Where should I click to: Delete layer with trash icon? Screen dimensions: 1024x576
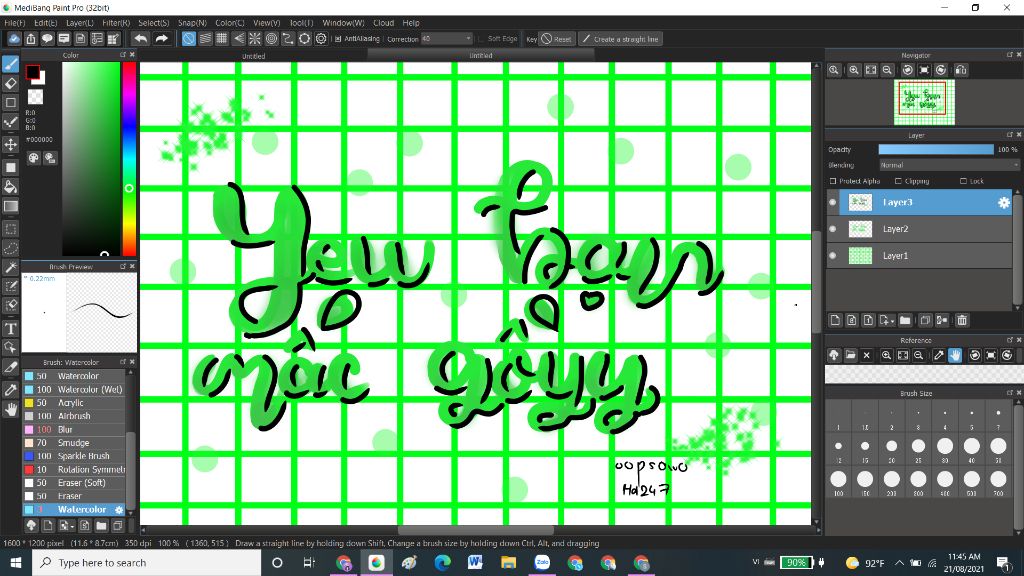point(962,320)
